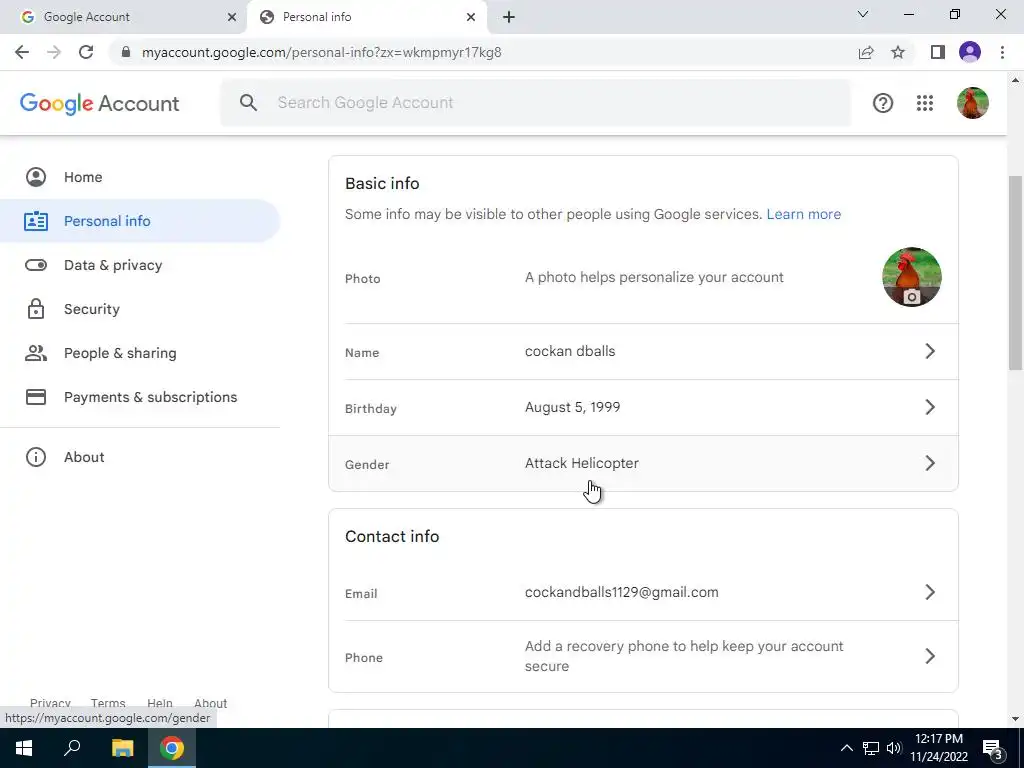This screenshot has width=1024, height=768.
Task: Bookmark this page with the star icon
Action: [898, 52]
